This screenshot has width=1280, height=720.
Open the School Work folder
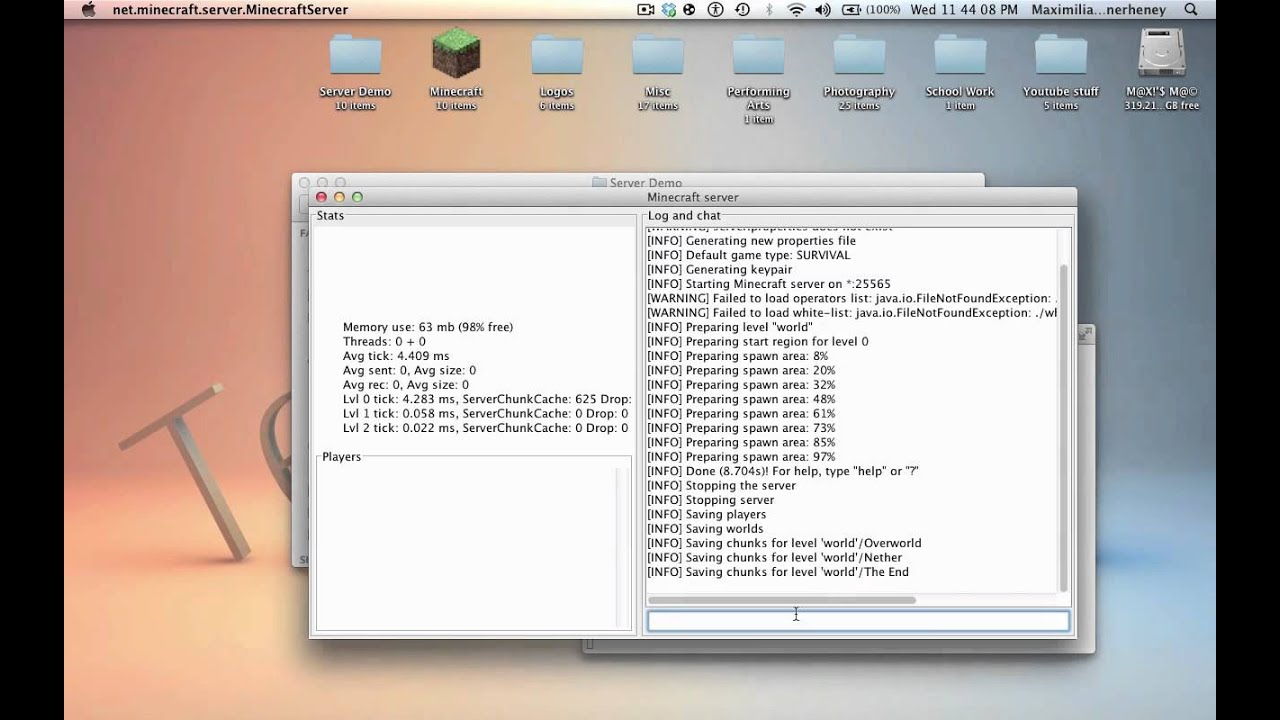960,55
